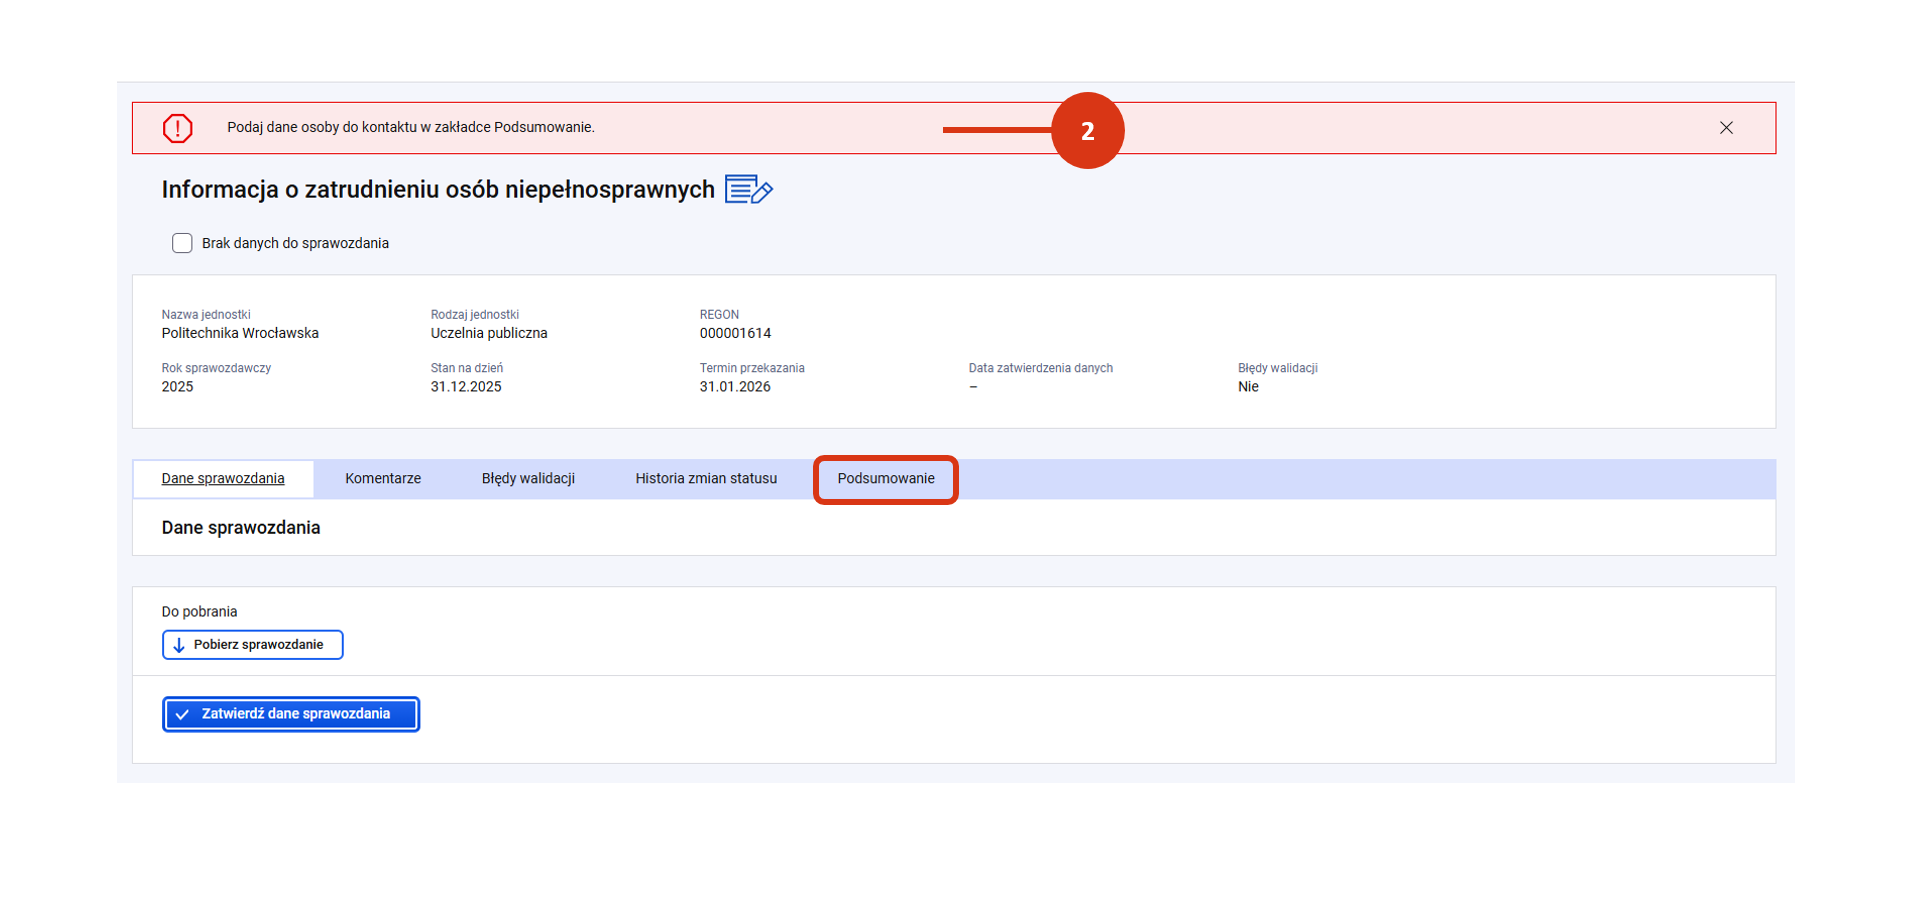This screenshot has width=1915, height=924.
Task: Click the Brak danych do sprawozdania label
Action: tap(295, 243)
